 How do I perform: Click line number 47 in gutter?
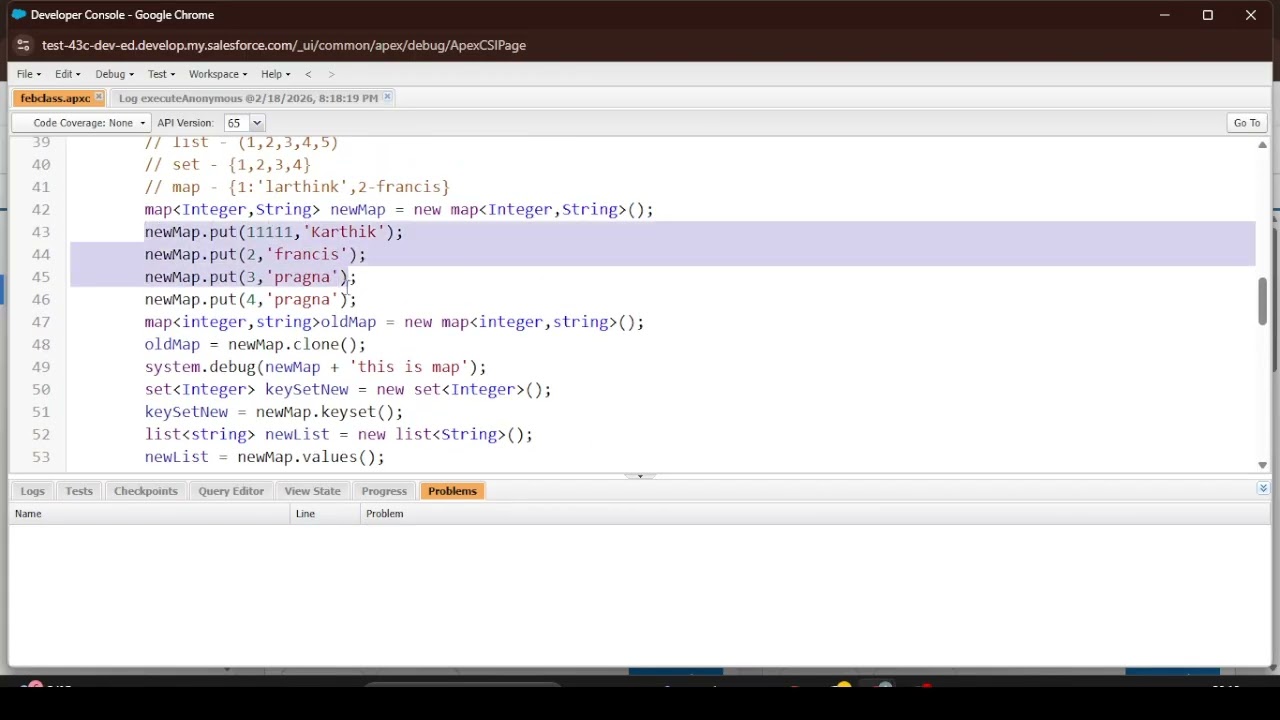[41, 322]
